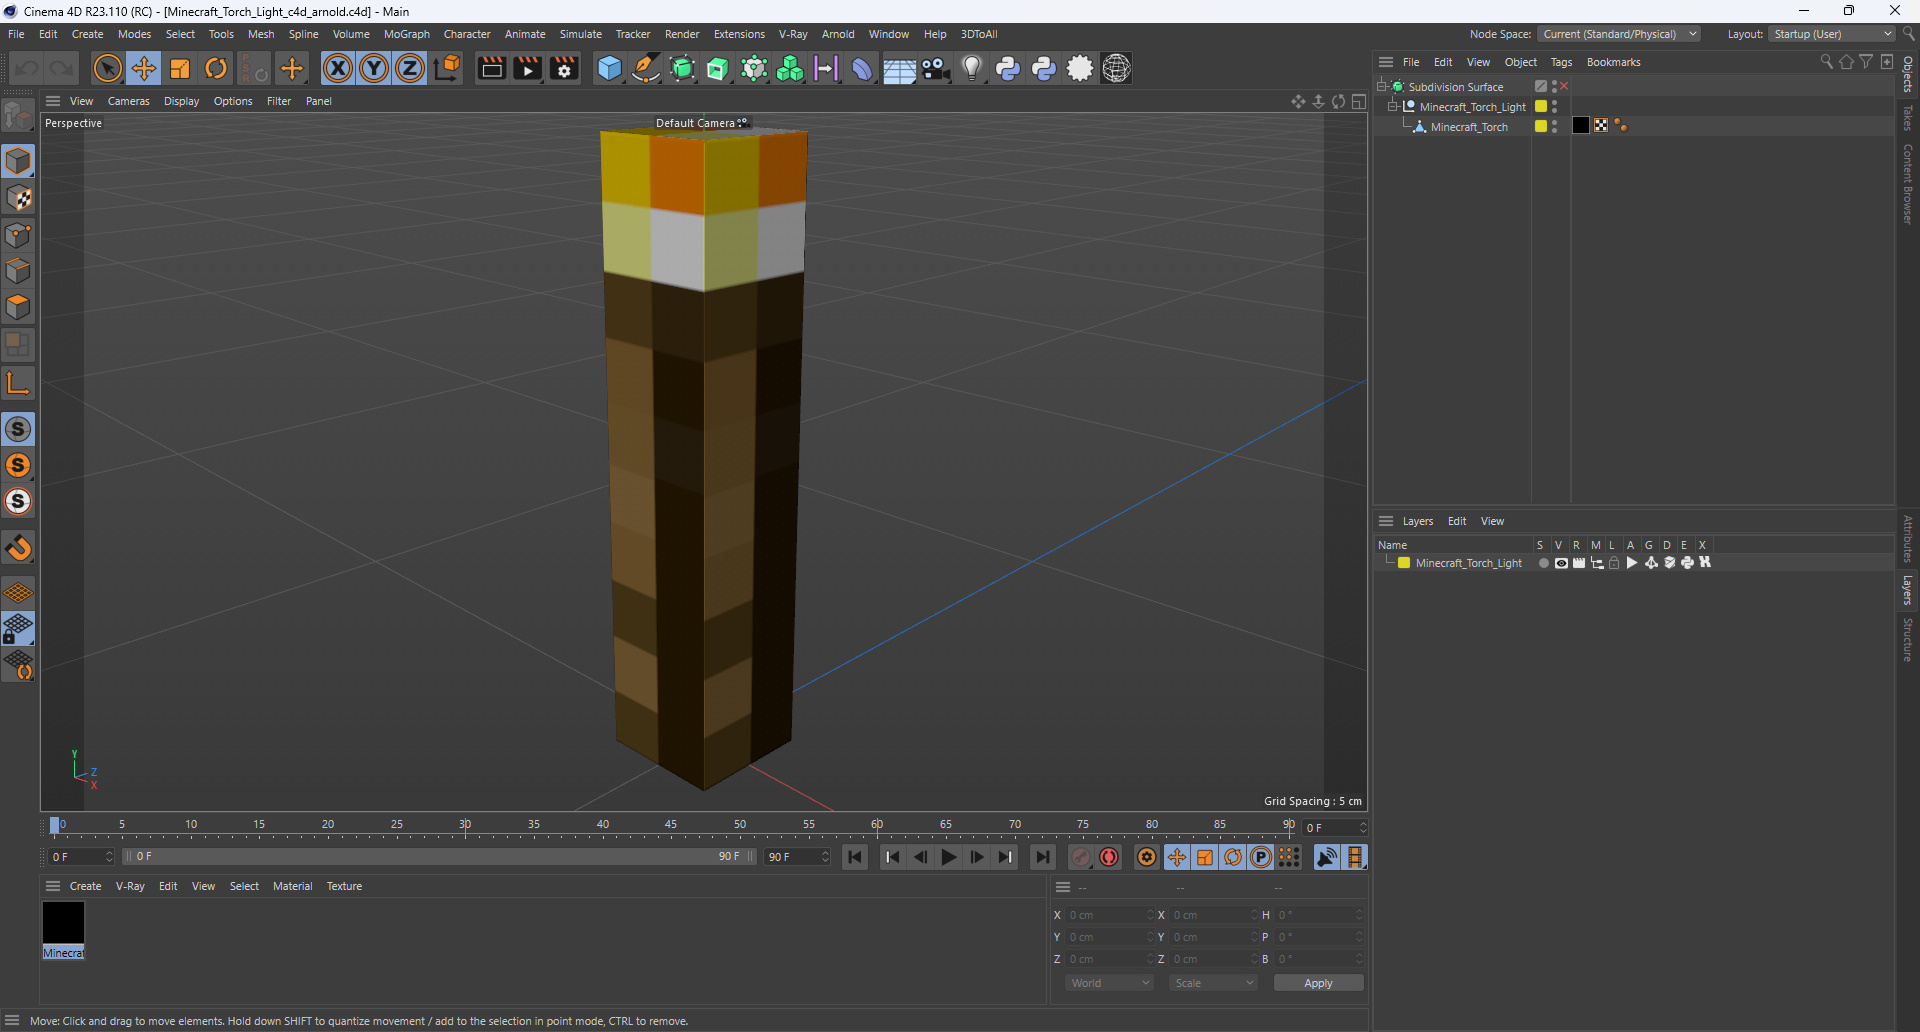Toggle layer Solo dot for Minecraft_Torch_Light
The image size is (1920, 1032).
[1543, 563]
